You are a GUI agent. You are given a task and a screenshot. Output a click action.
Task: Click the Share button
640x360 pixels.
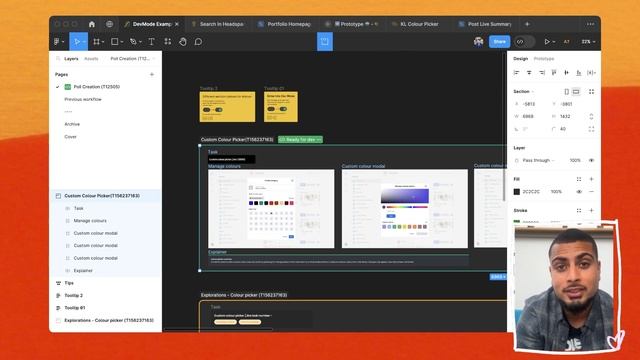[x=500, y=42]
